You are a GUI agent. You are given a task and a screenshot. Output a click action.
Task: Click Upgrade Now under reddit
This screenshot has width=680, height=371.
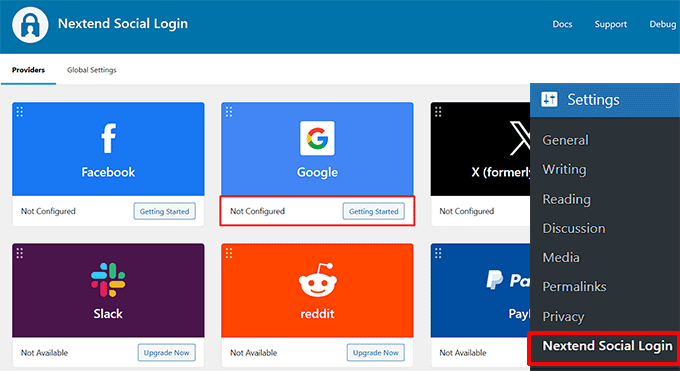376,352
